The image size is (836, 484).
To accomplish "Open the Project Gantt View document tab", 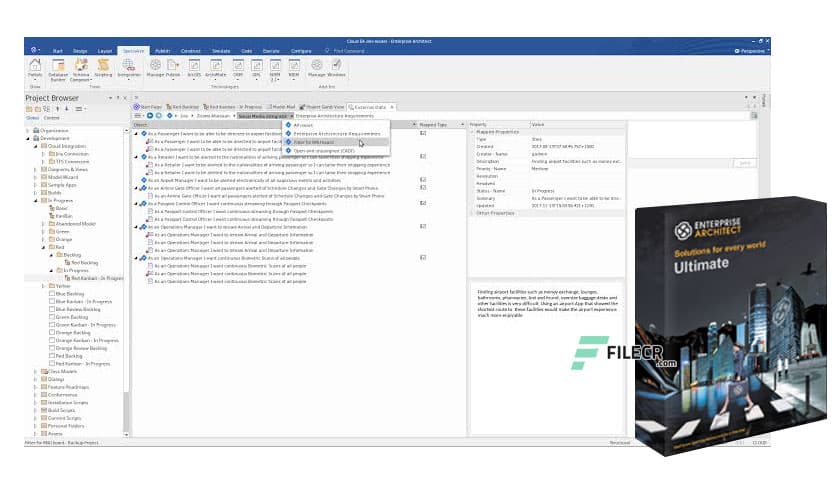I will (321, 107).
